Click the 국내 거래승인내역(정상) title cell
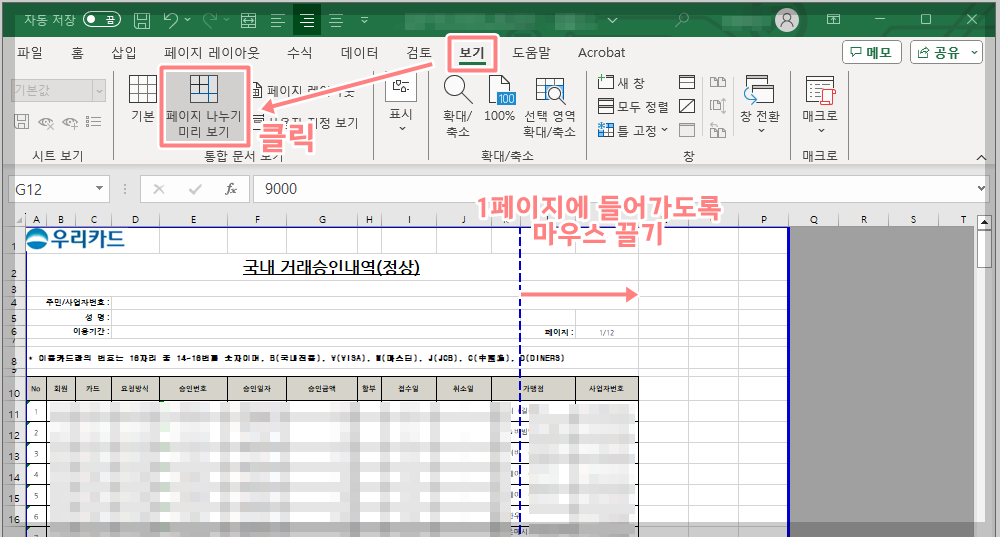Screen dimensions: 1000x537 [331, 267]
